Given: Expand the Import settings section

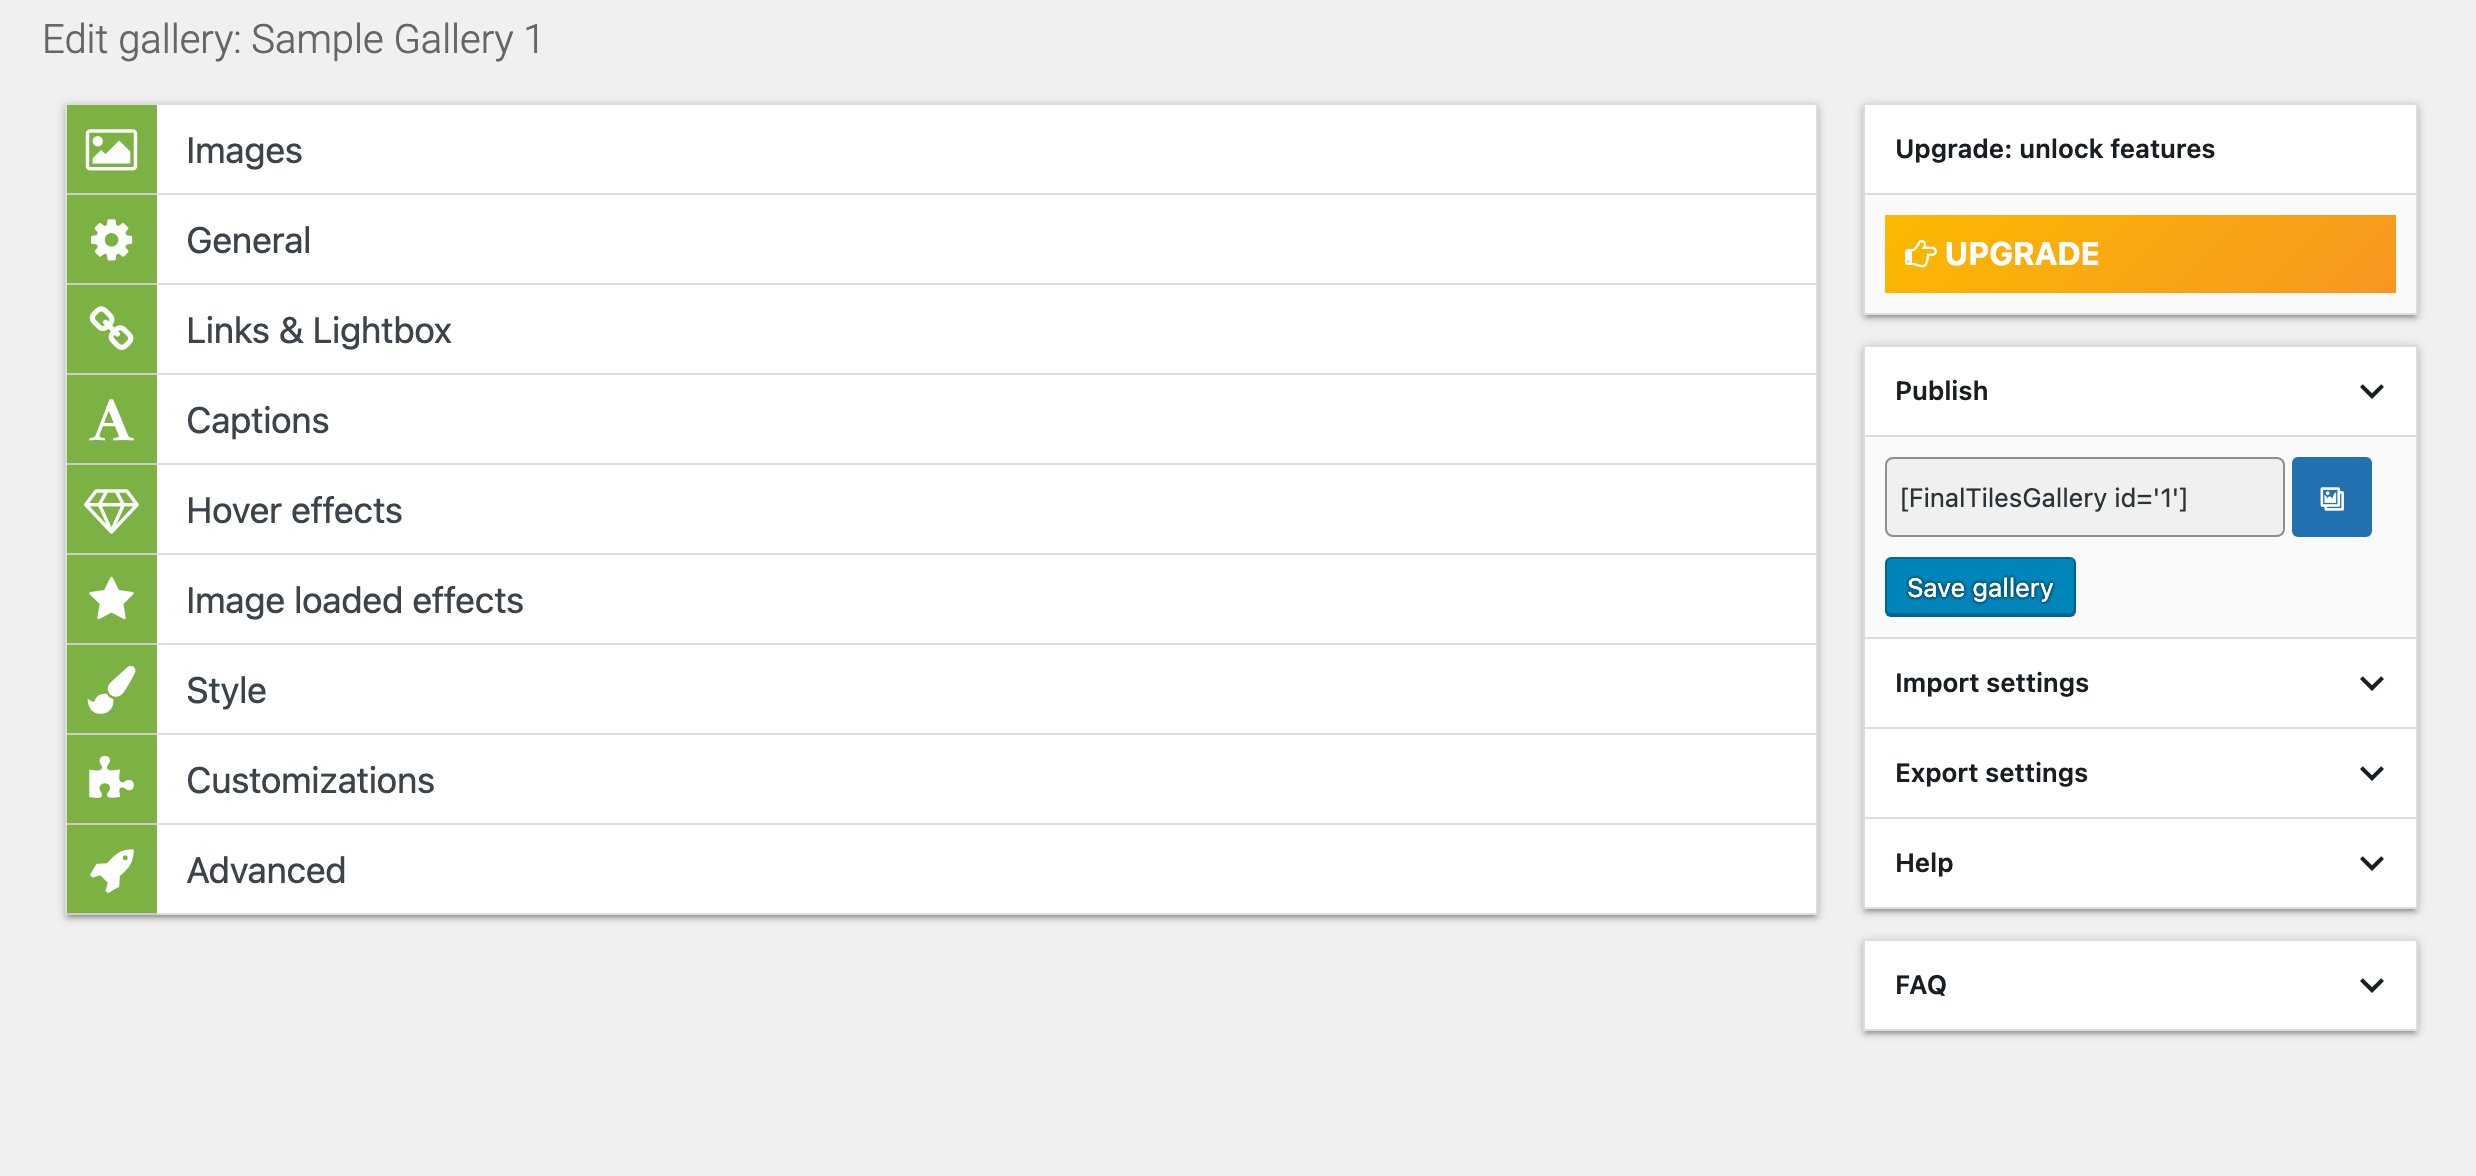Looking at the screenshot, I should pyautogui.click(x=2372, y=683).
